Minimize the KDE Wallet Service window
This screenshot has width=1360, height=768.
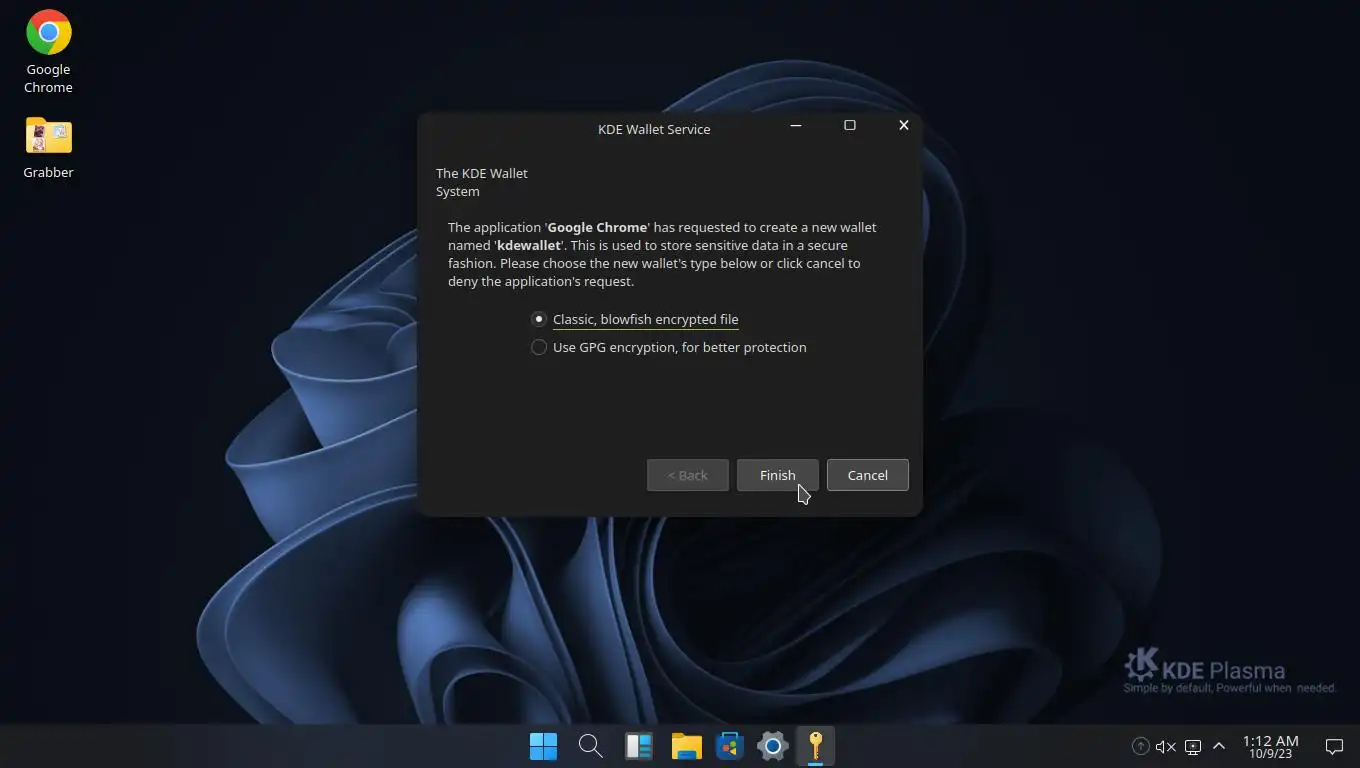pyautogui.click(x=796, y=125)
